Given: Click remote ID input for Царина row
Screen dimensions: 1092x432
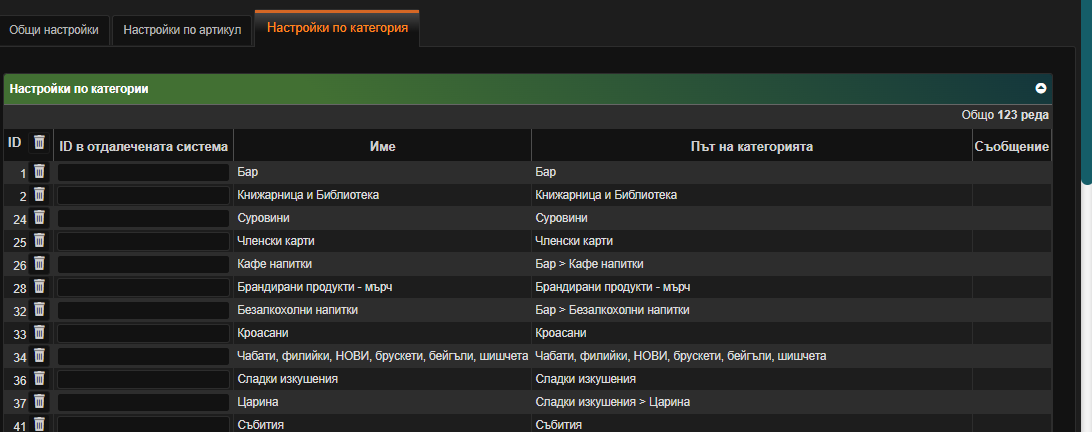Looking at the screenshot, I should [143, 402].
